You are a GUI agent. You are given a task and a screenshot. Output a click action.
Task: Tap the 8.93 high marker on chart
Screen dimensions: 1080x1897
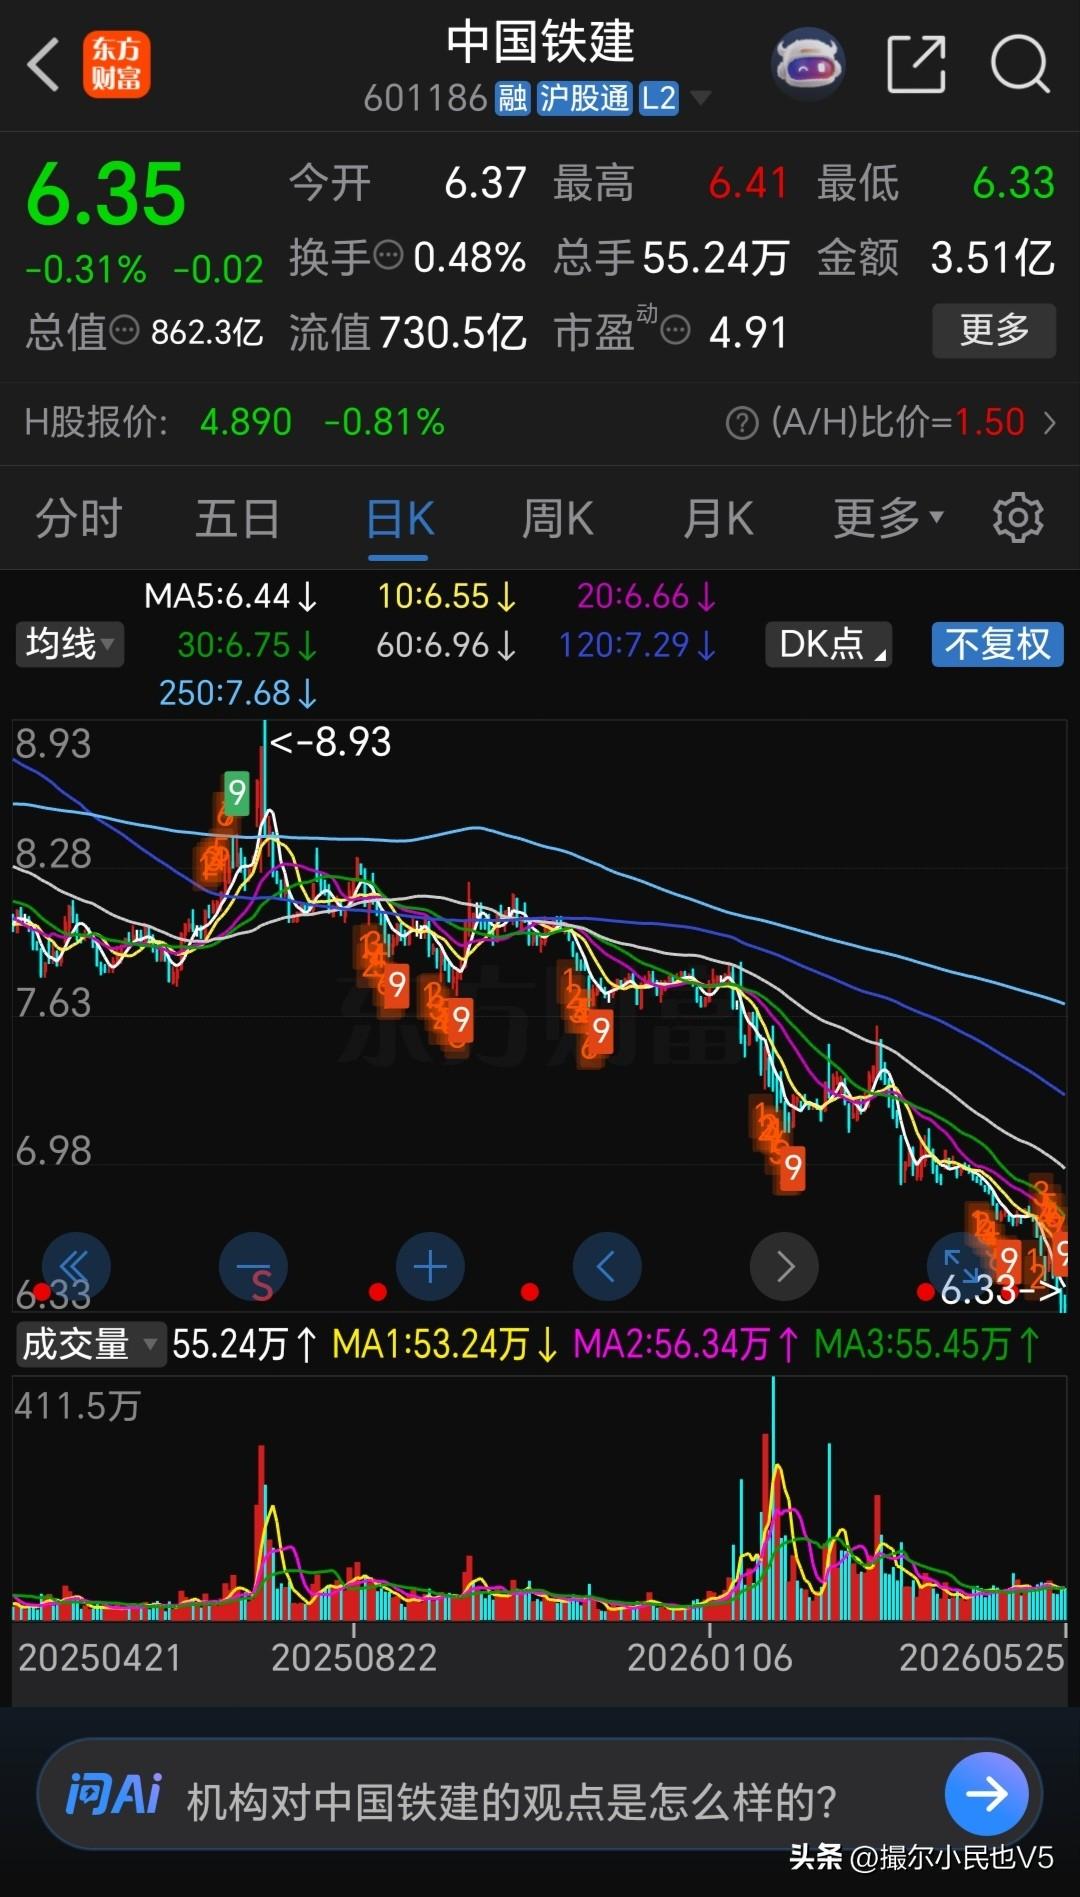click(x=331, y=742)
